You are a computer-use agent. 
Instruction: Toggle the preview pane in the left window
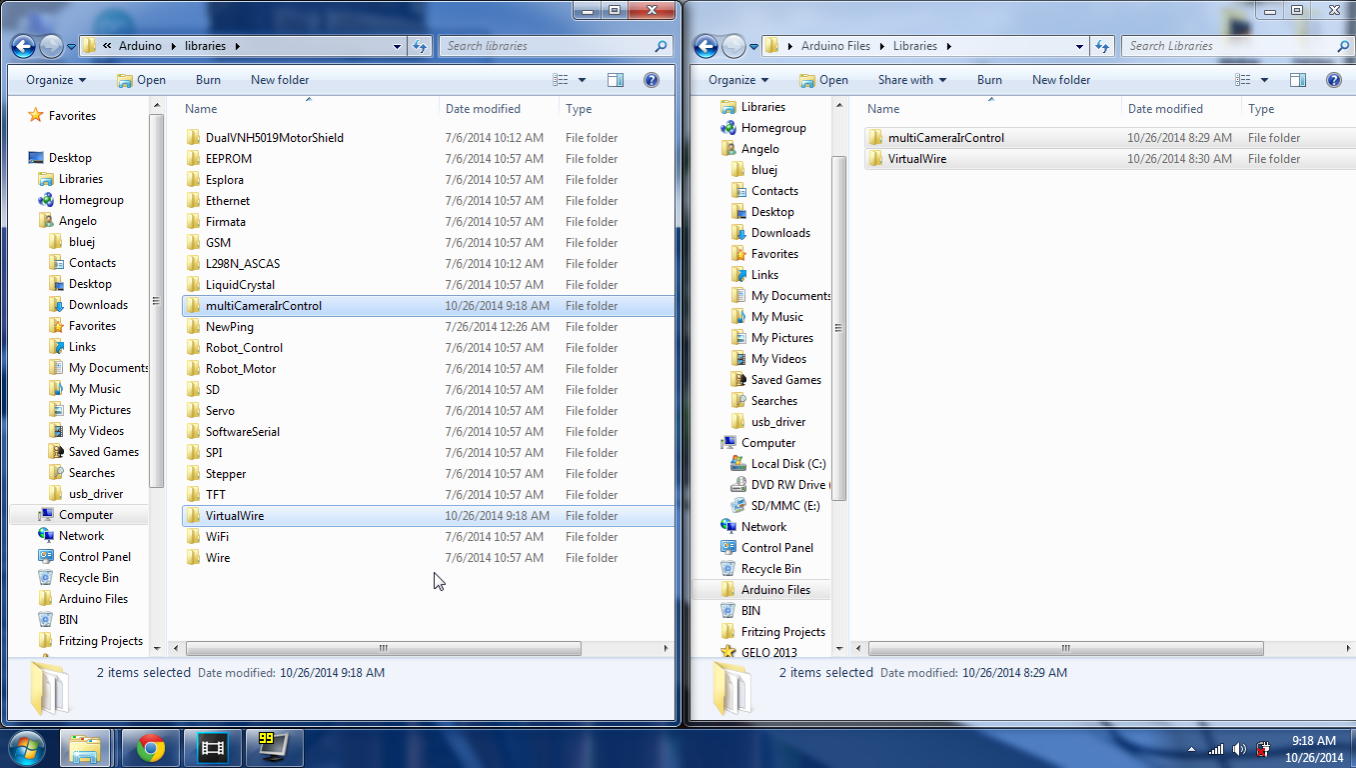point(615,80)
